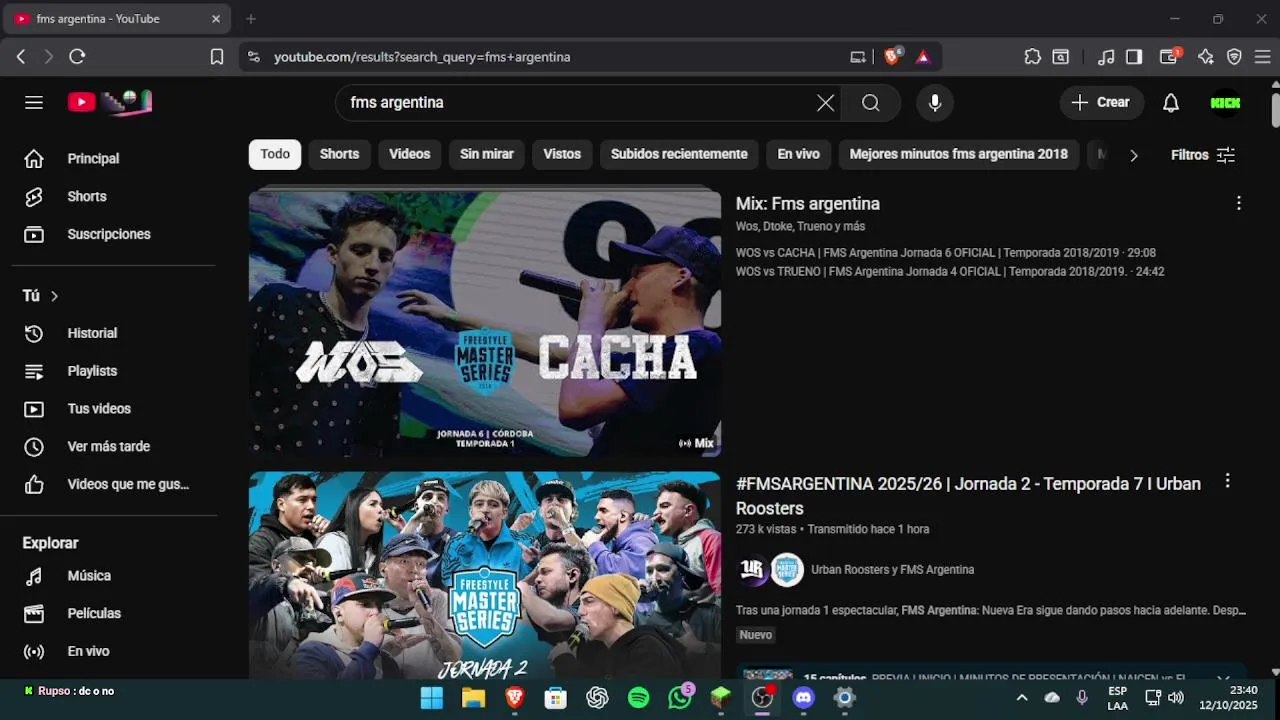The image size is (1280, 720).
Task: Click the Brave Rewards triangle icon
Action: [x=923, y=57]
